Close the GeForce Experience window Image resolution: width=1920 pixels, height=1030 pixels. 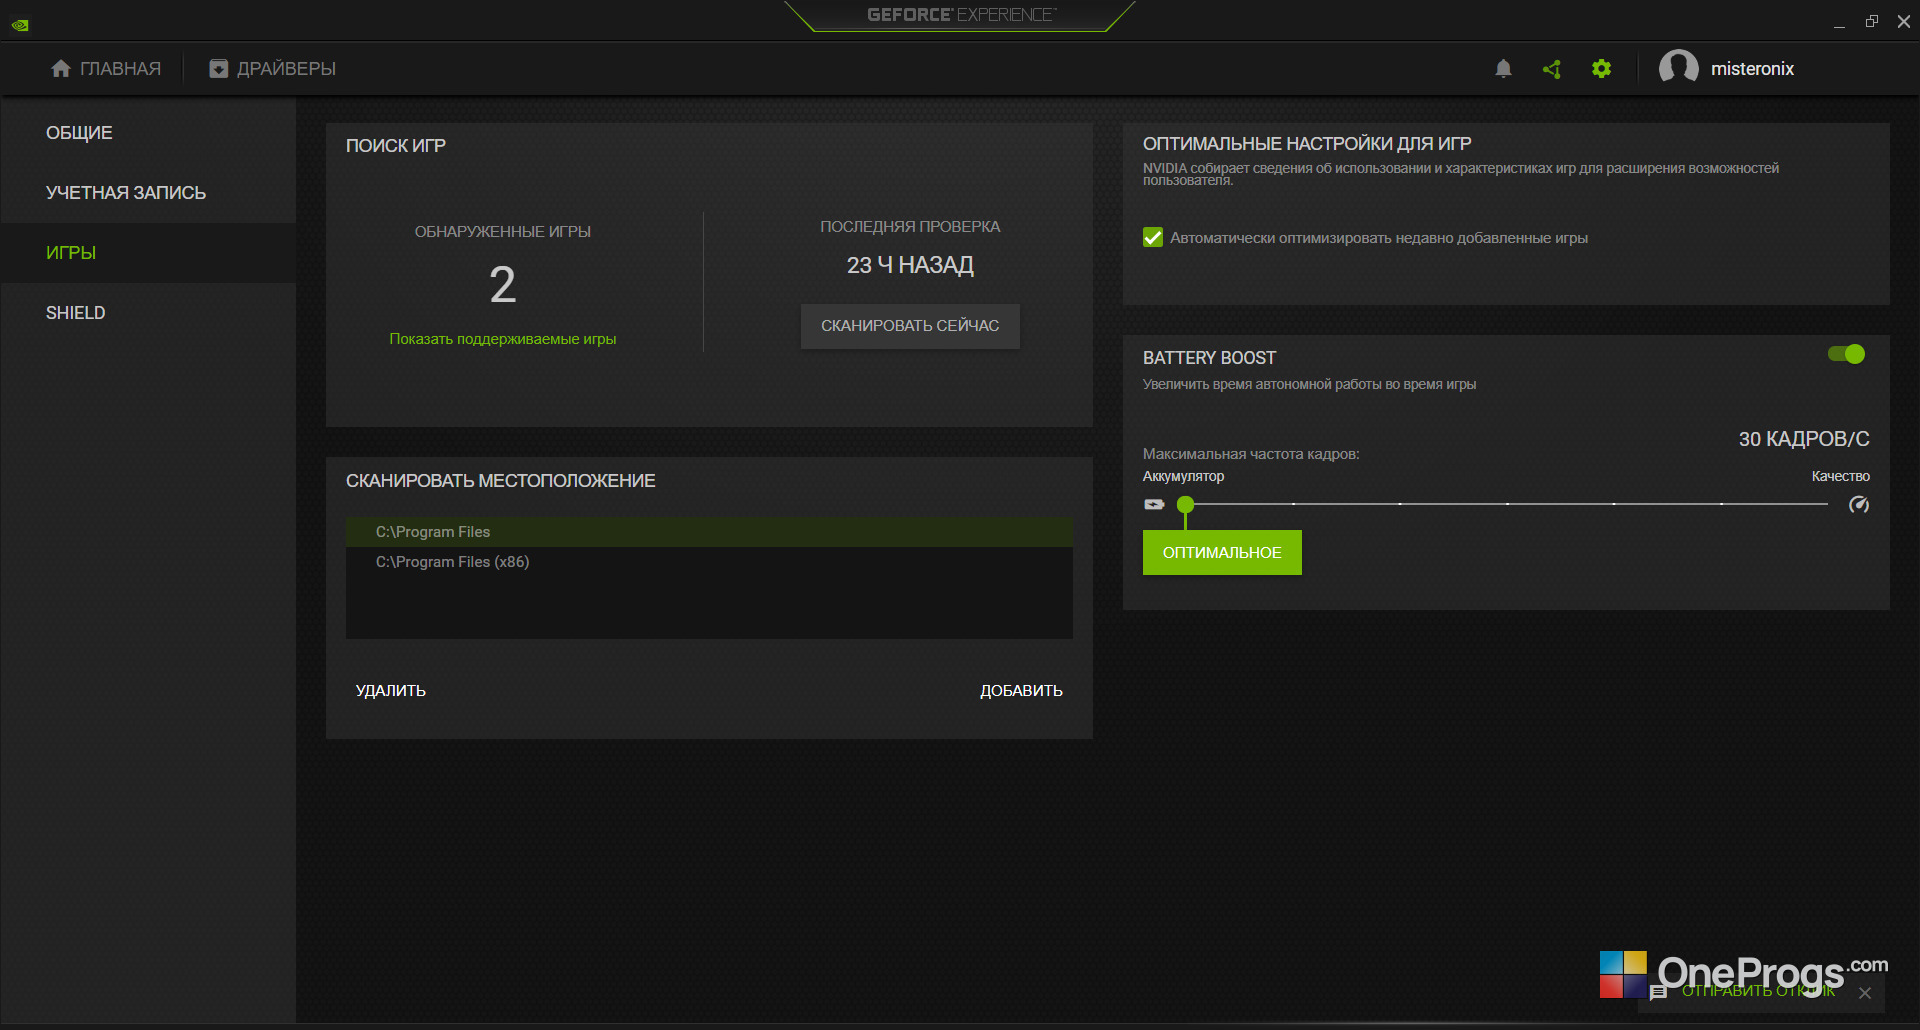pos(1904,21)
